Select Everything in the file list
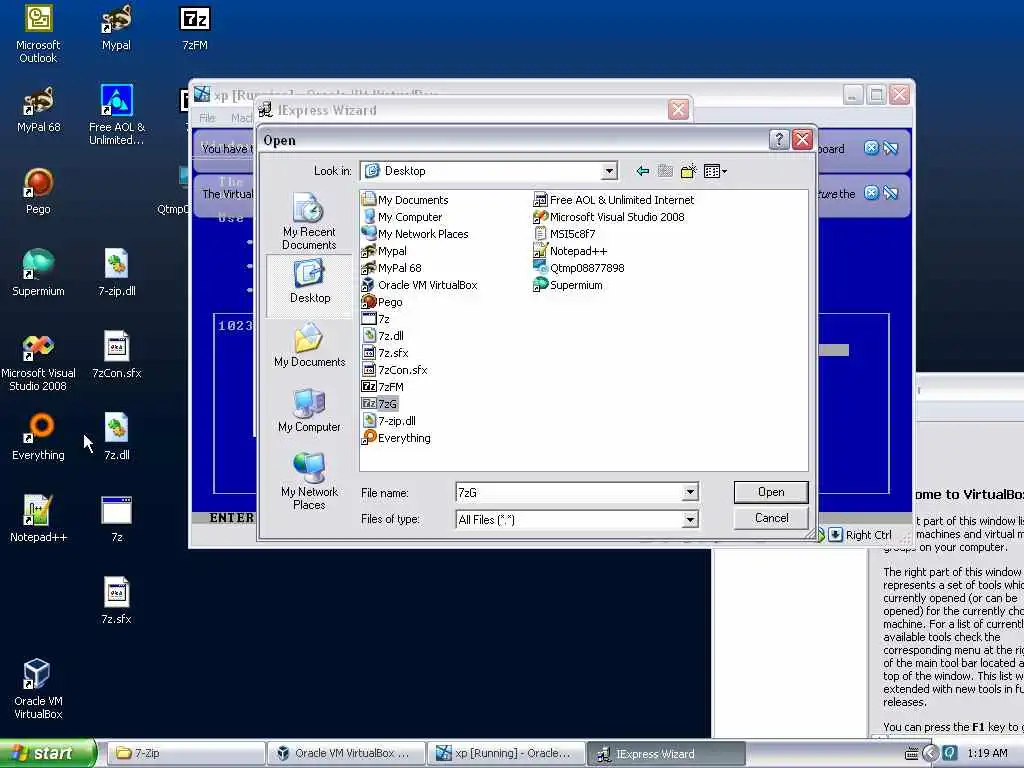This screenshot has height=768, width=1024. pos(396,438)
